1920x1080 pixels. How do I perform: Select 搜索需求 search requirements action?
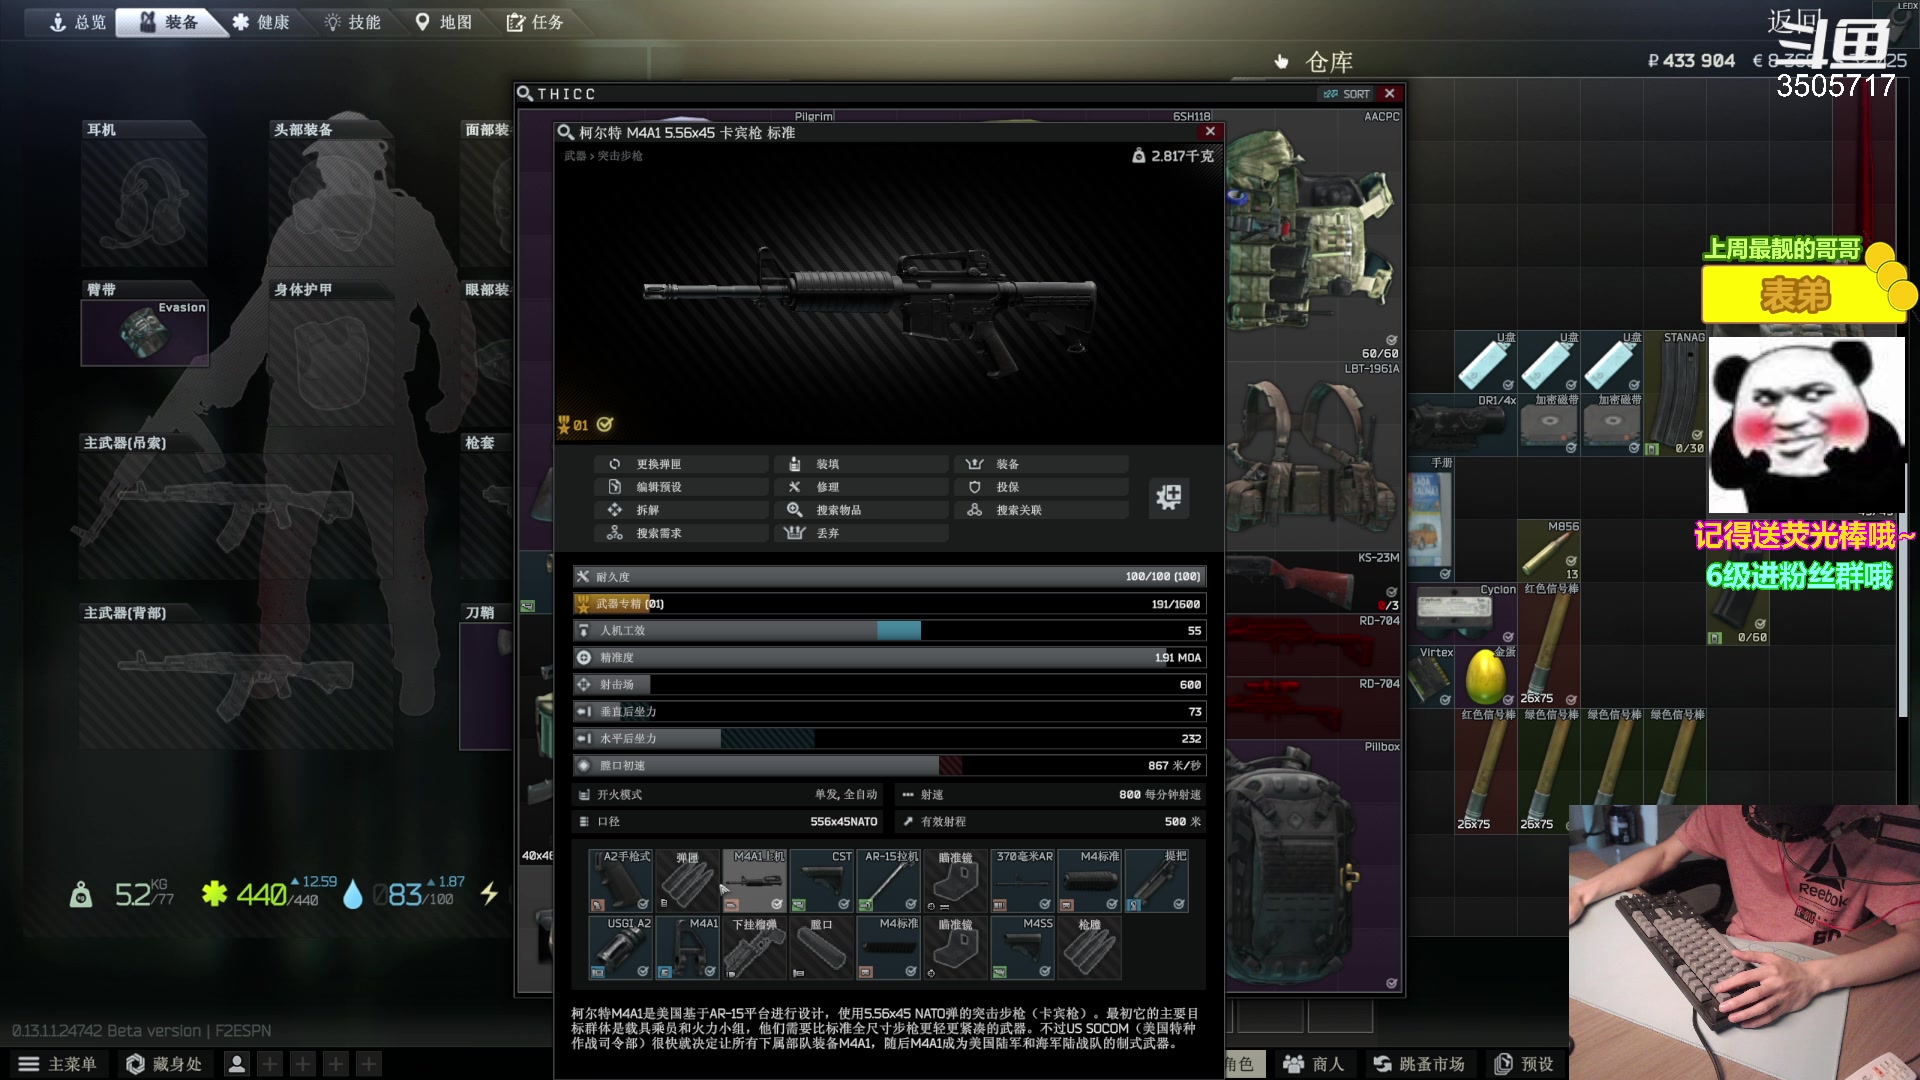(681, 533)
